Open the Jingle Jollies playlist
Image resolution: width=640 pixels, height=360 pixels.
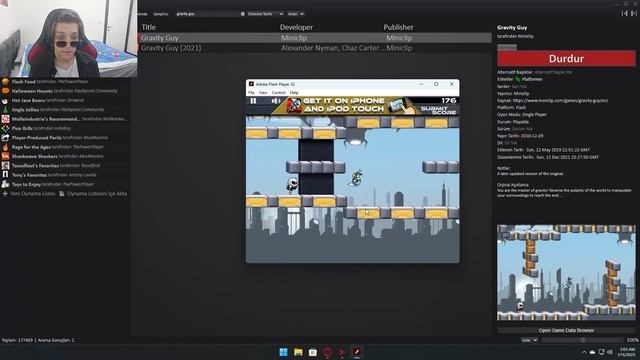[65, 110]
